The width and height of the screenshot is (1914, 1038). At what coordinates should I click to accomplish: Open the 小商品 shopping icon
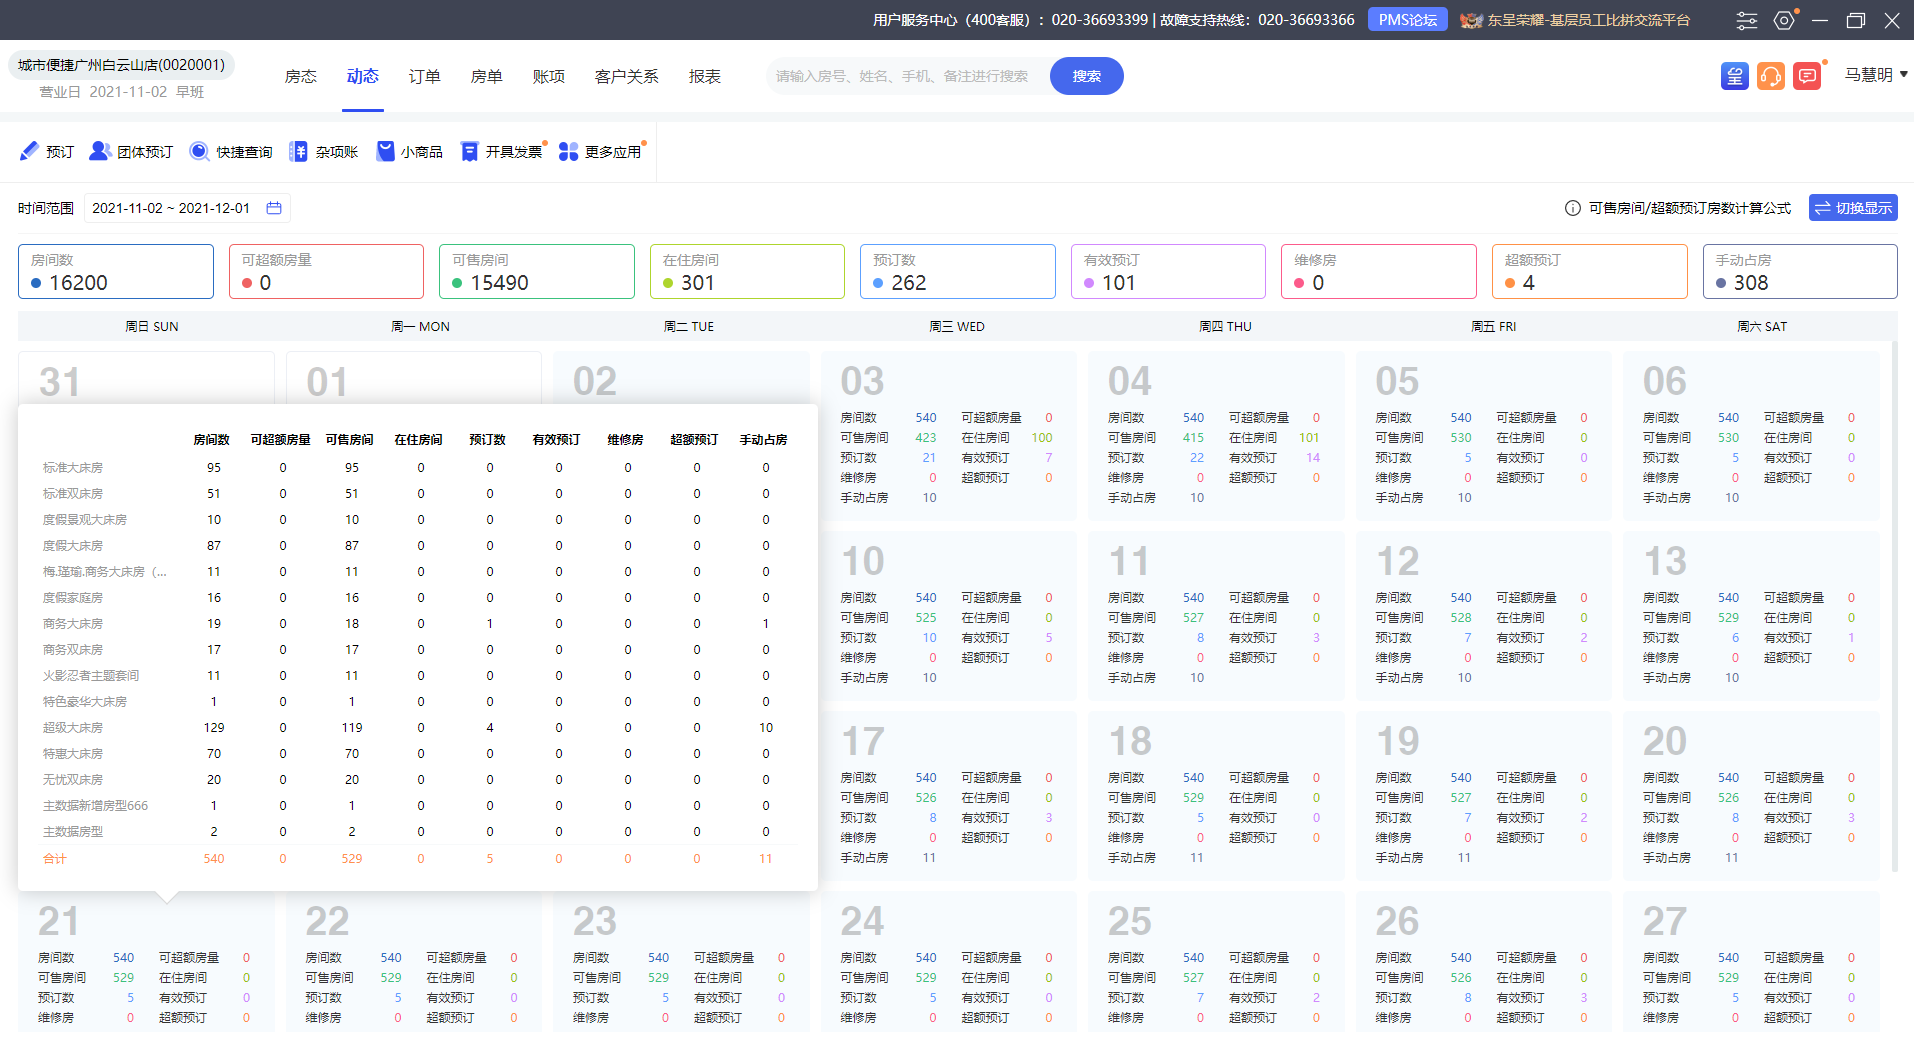click(385, 151)
